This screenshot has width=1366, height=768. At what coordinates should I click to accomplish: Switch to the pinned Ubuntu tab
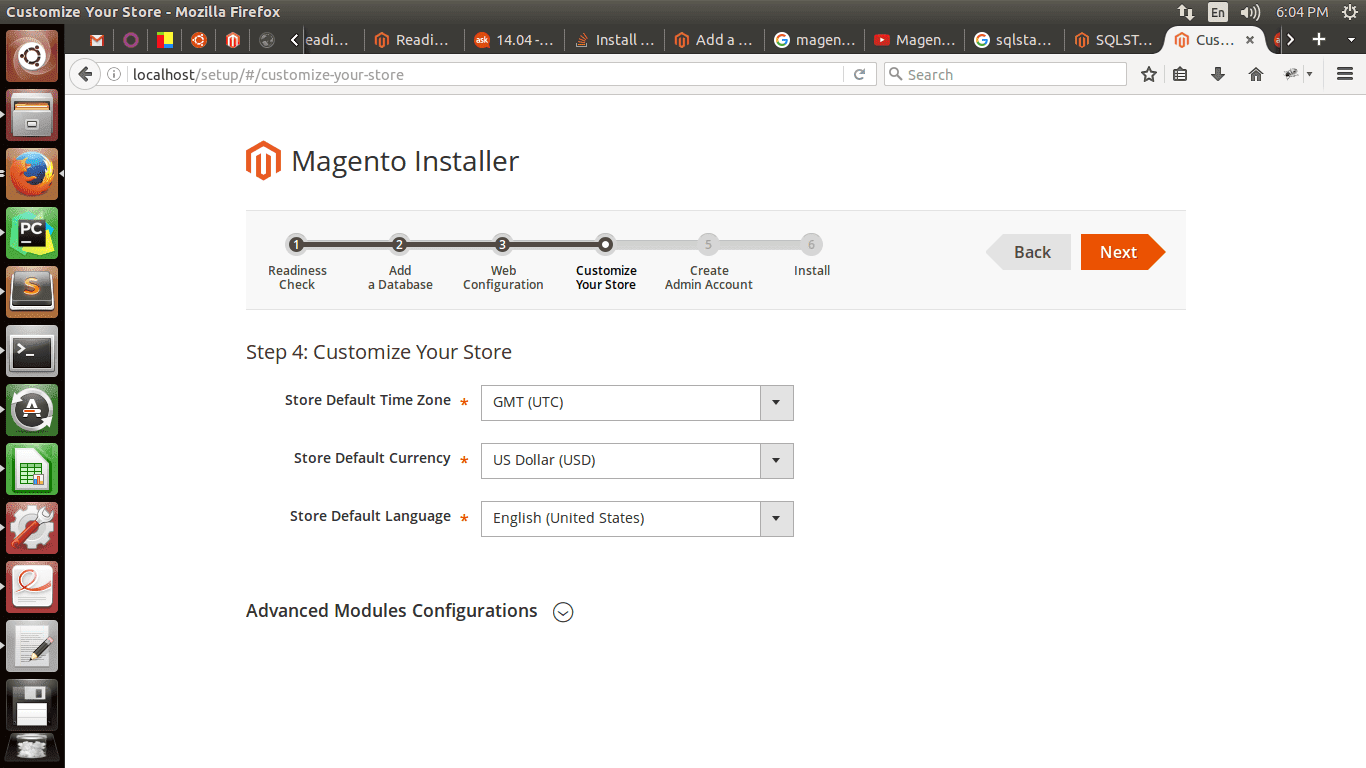coord(199,40)
